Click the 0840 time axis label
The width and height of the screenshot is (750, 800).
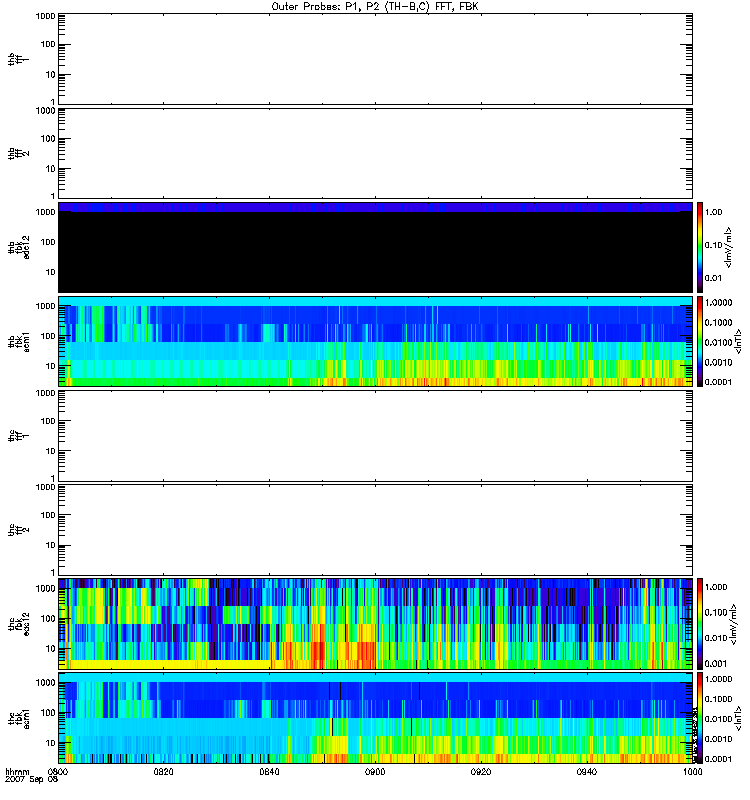click(x=269, y=772)
